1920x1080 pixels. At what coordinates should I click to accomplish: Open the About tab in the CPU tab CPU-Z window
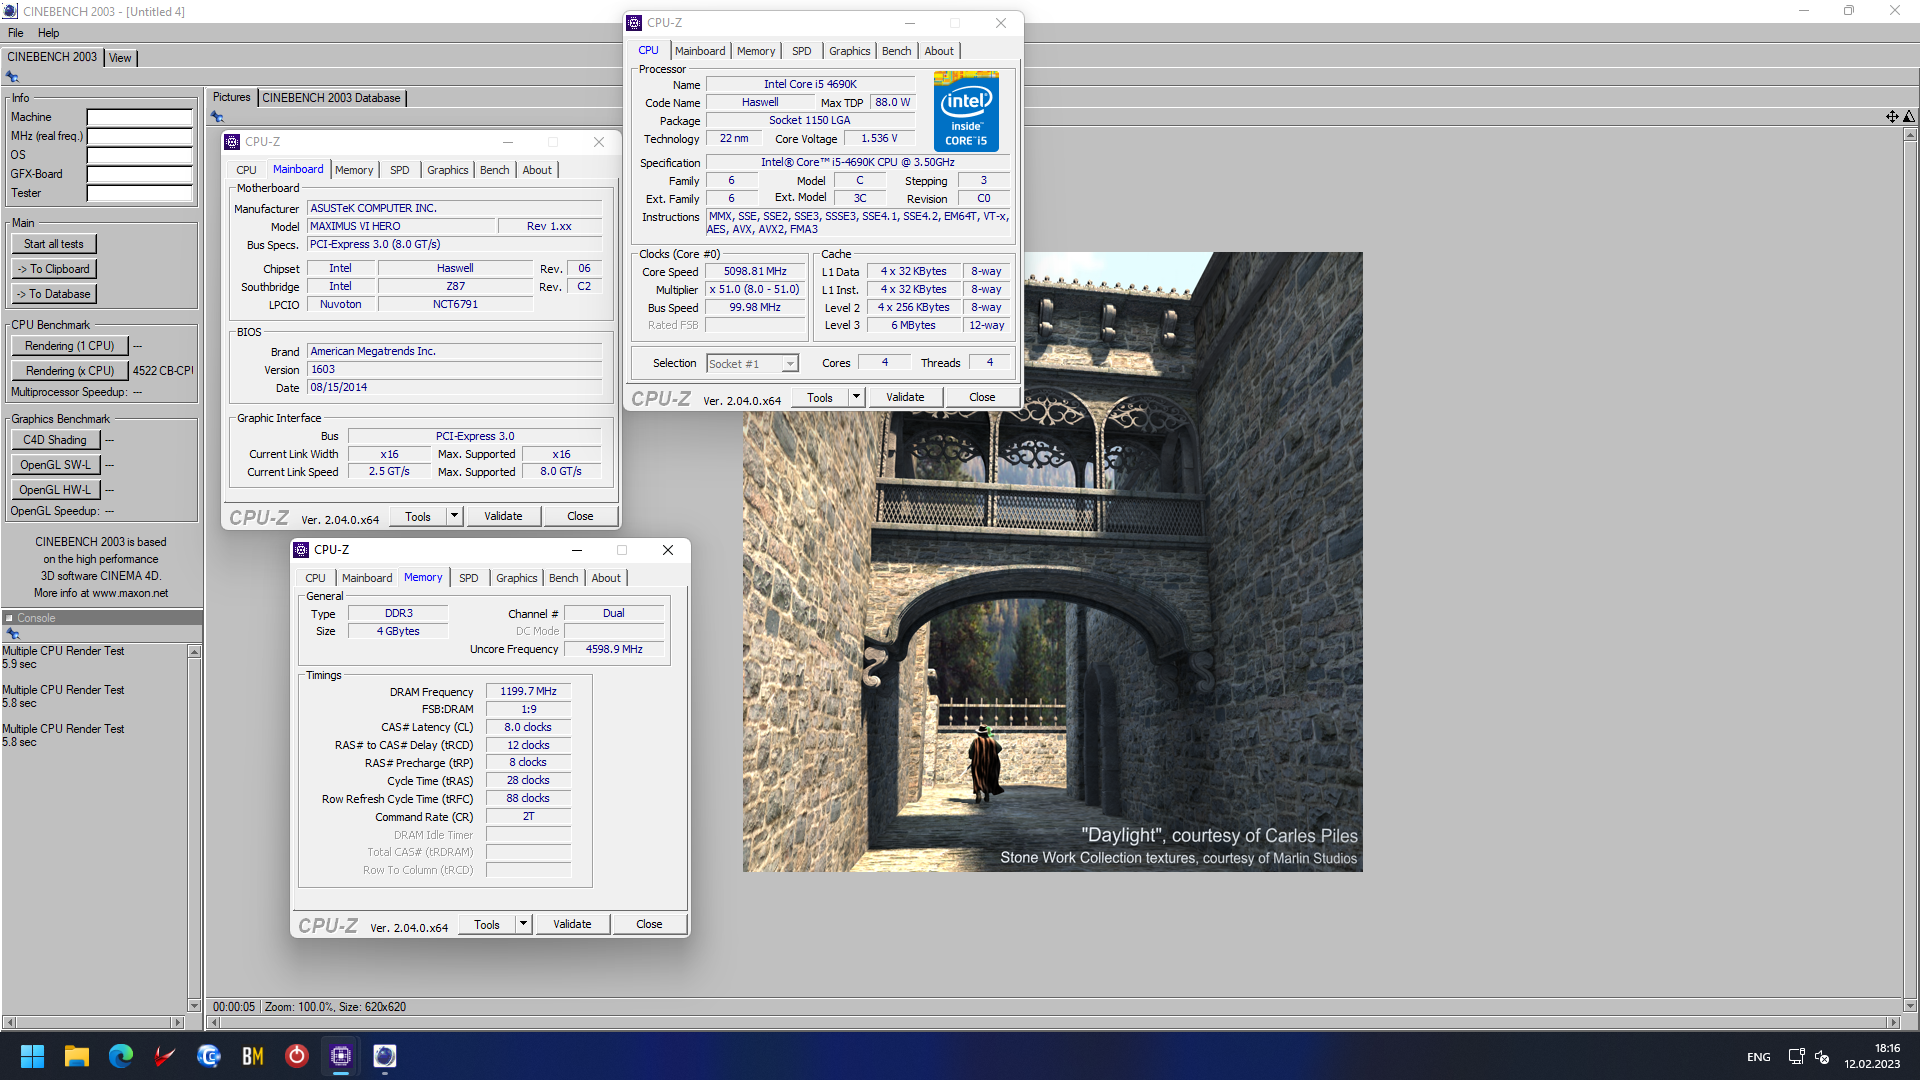point(939,51)
